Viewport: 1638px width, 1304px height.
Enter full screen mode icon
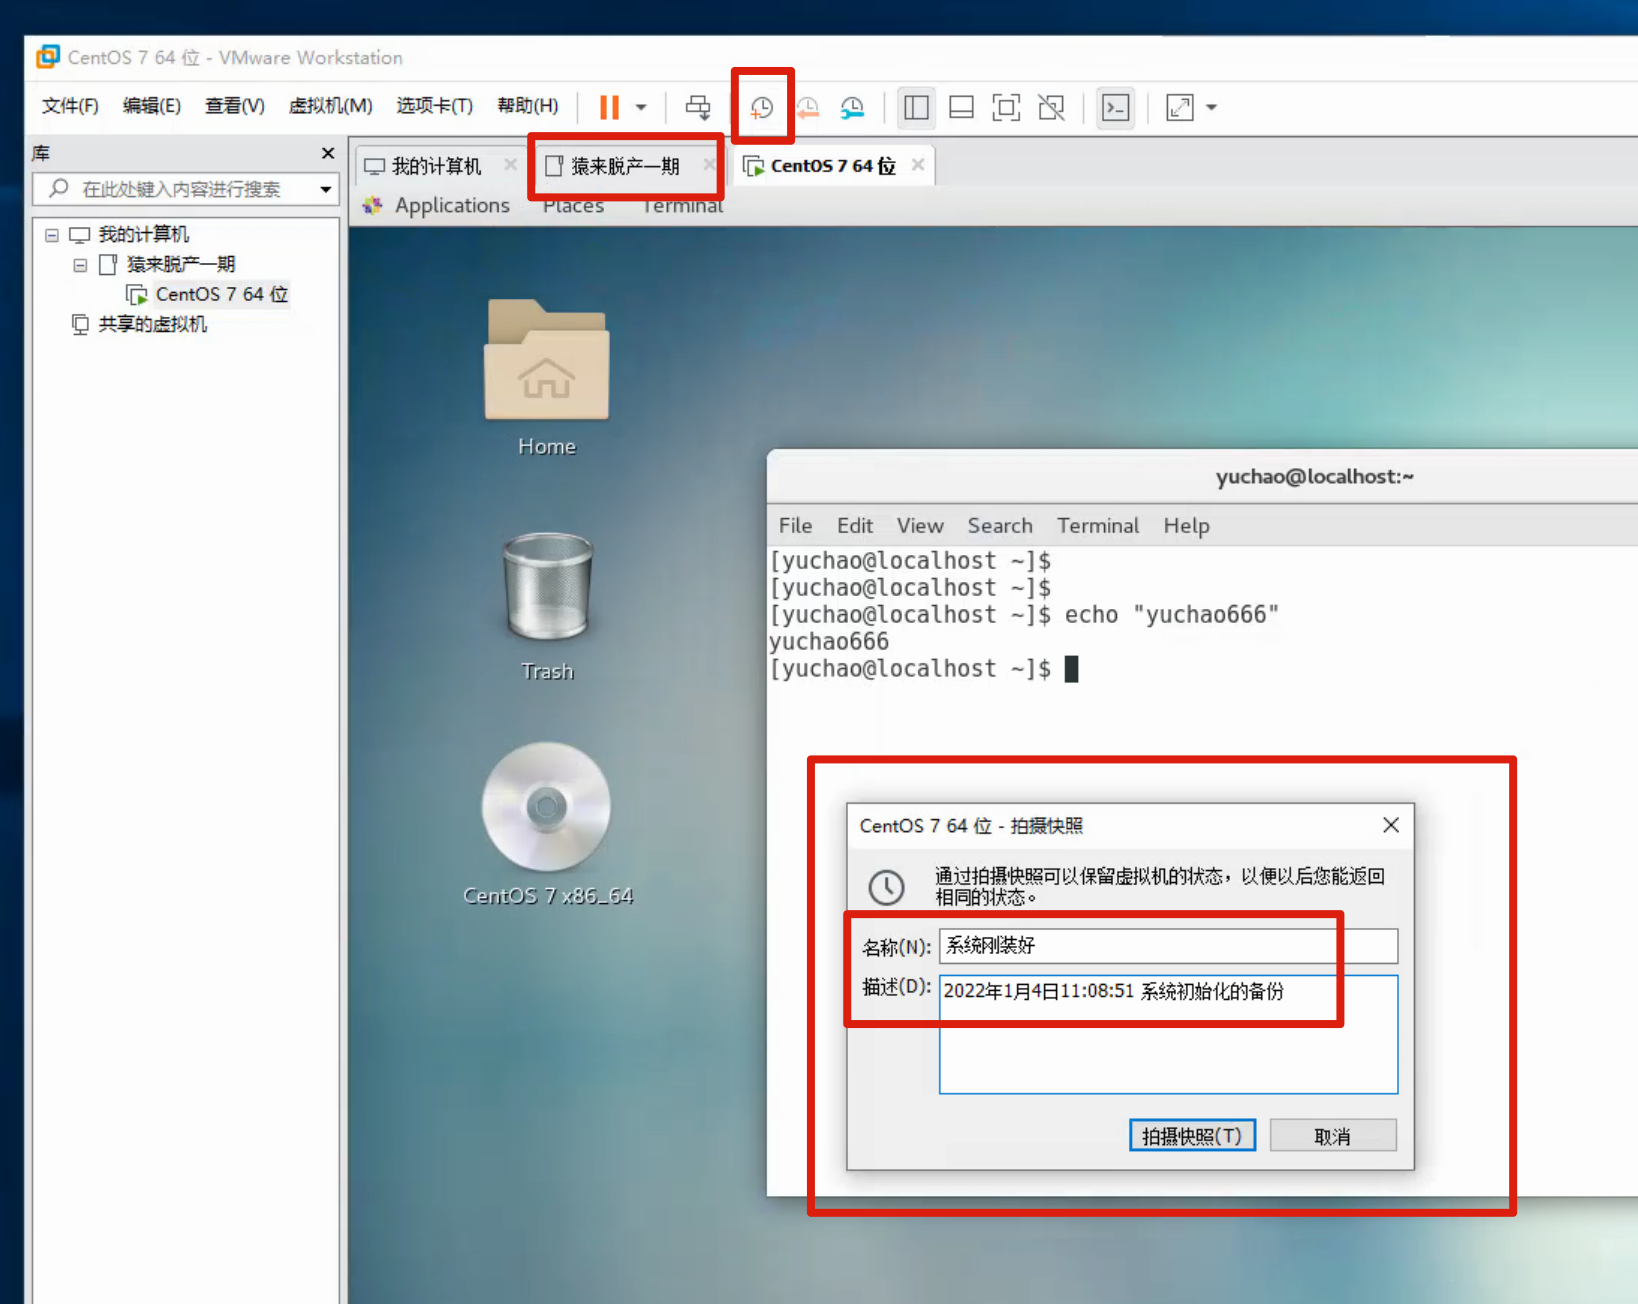coord(1006,107)
